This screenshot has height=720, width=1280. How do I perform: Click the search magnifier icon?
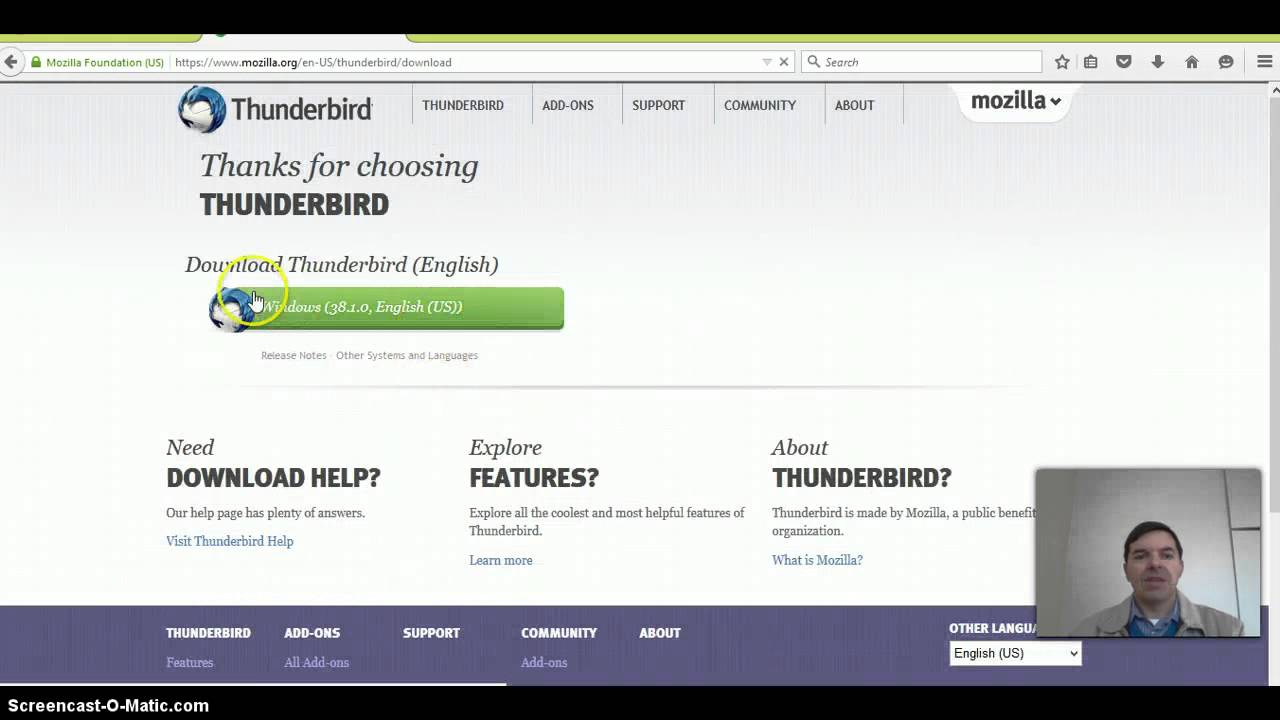pos(814,62)
